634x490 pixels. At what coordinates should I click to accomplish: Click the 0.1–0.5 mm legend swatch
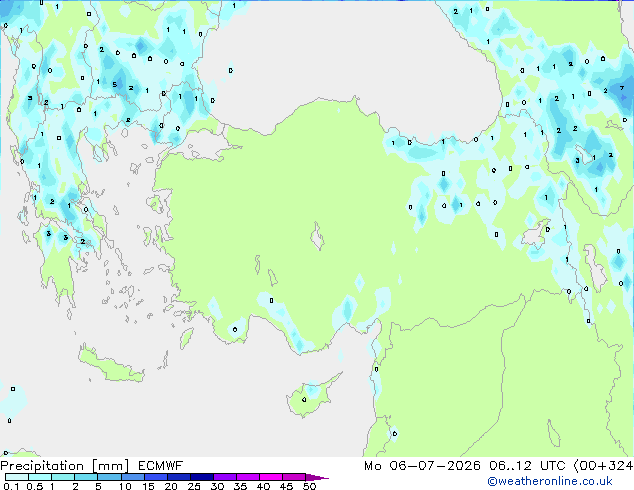pyautogui.click(x=17, y=477)
